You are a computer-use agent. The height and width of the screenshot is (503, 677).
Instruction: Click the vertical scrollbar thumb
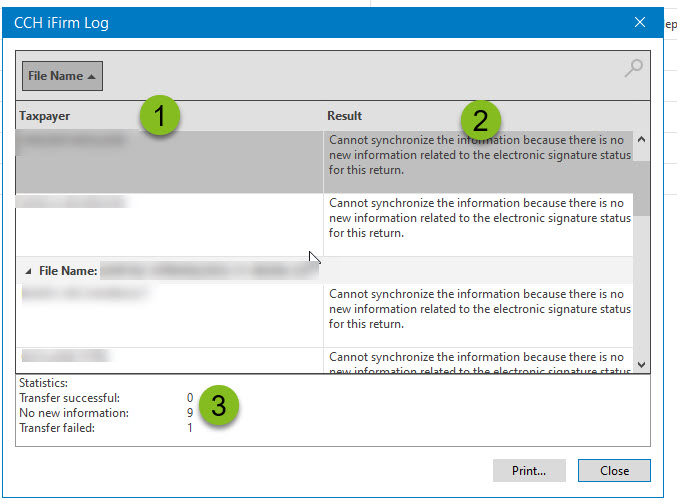pos(641,182)
